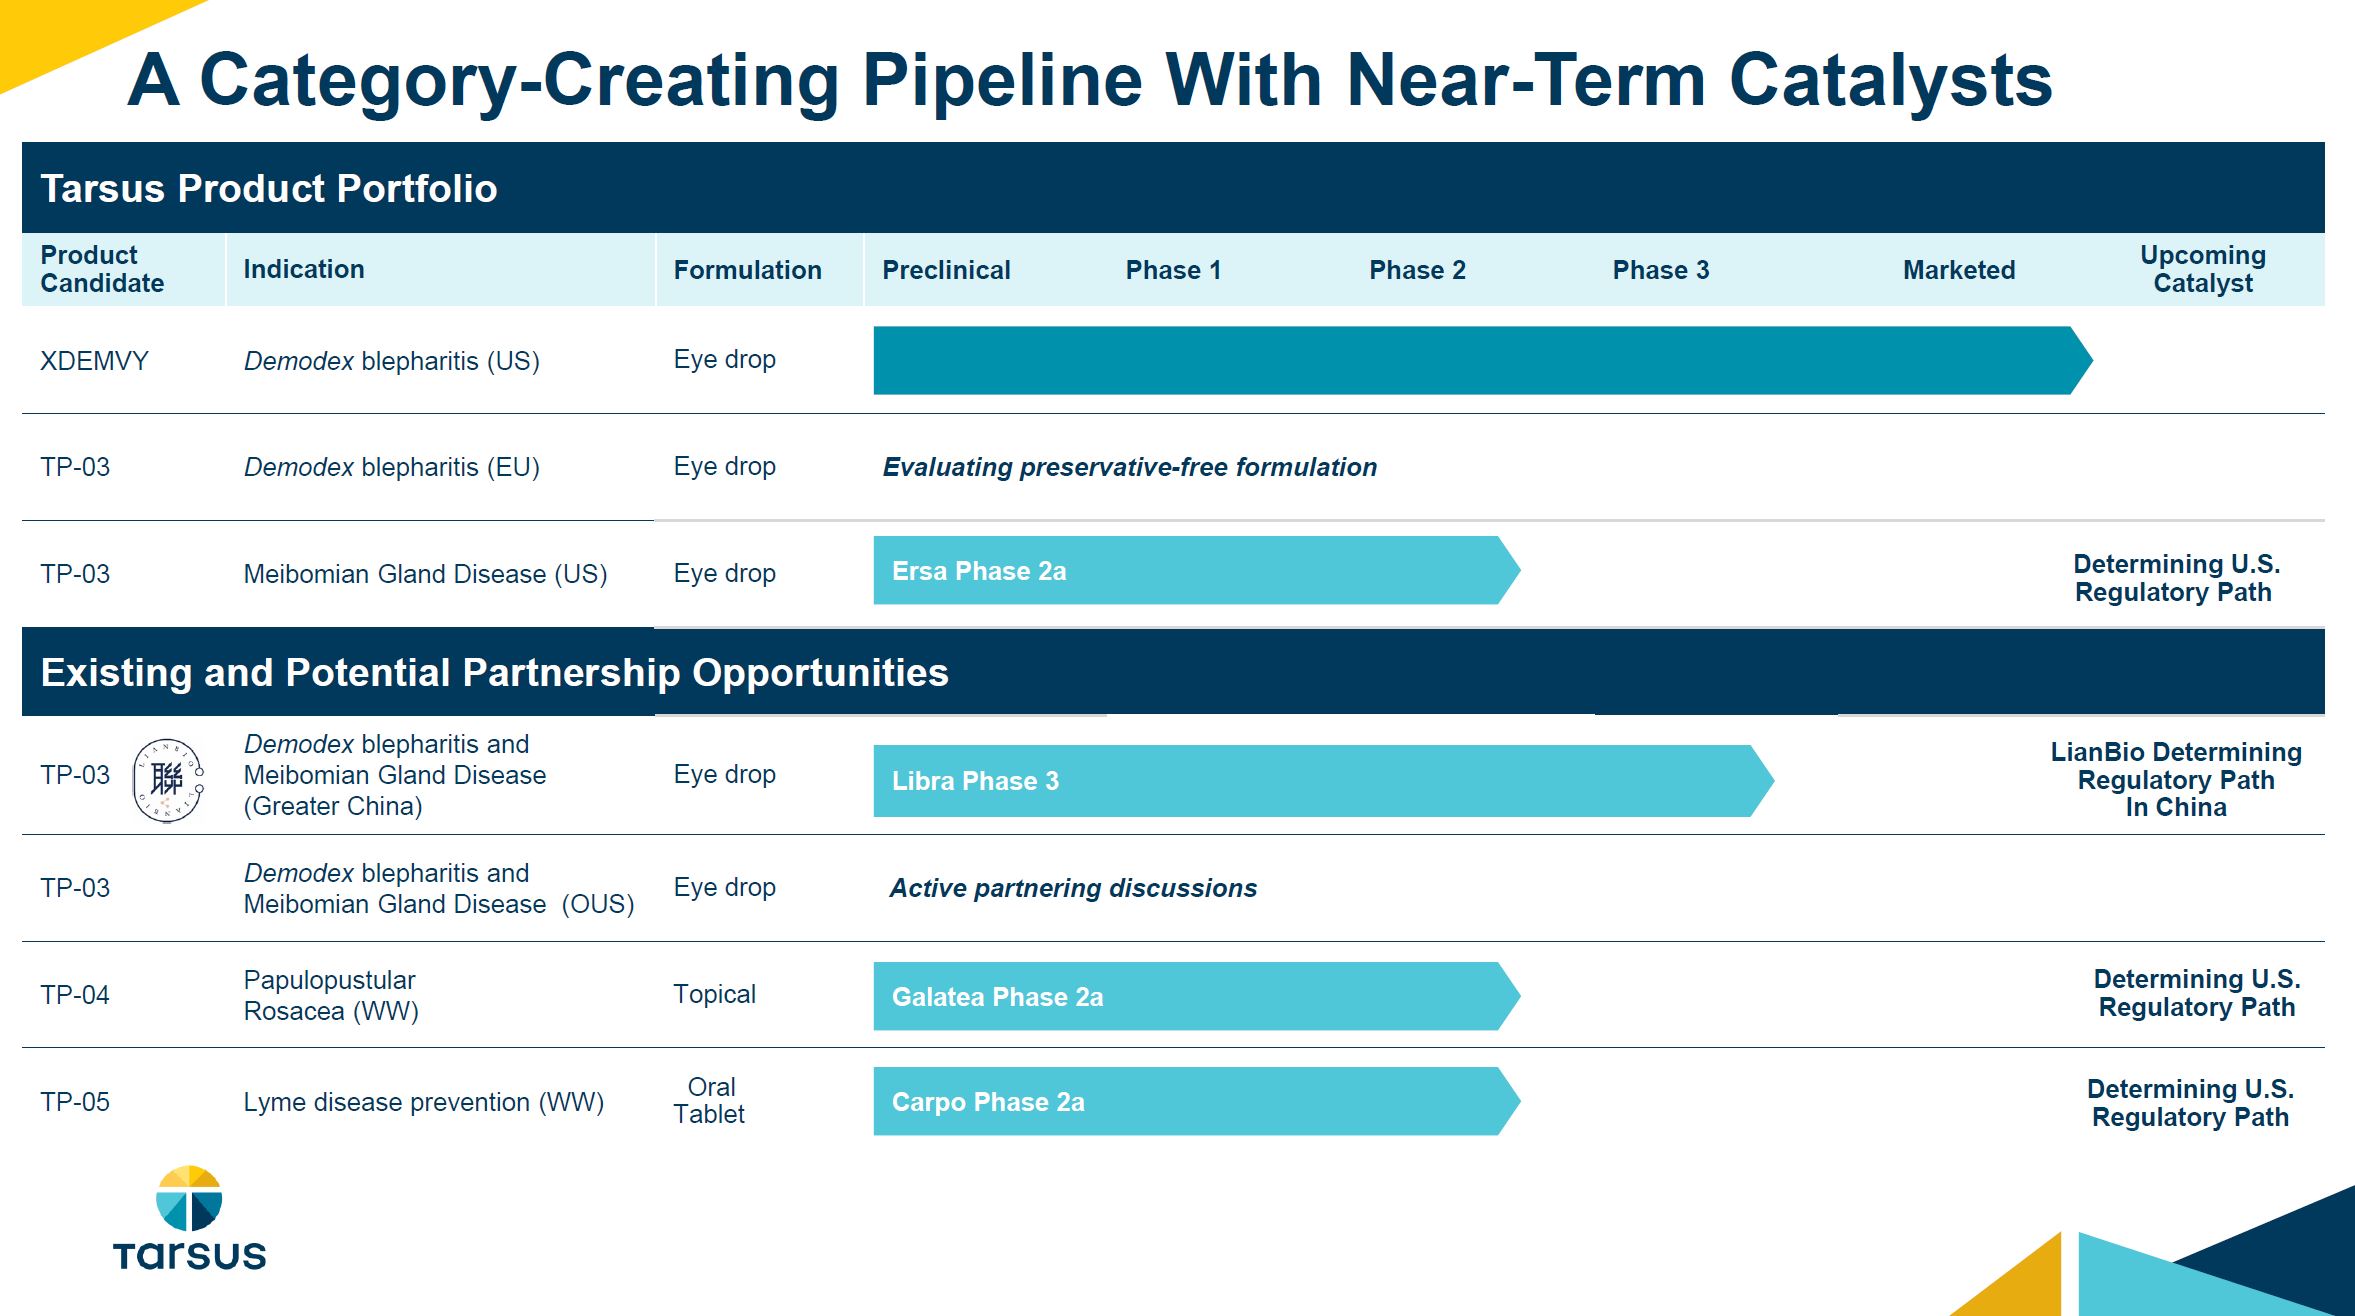Select the Ersa Phase 2a bar
This screenshot has width=2355, height=1316.
pos(1195,571)
